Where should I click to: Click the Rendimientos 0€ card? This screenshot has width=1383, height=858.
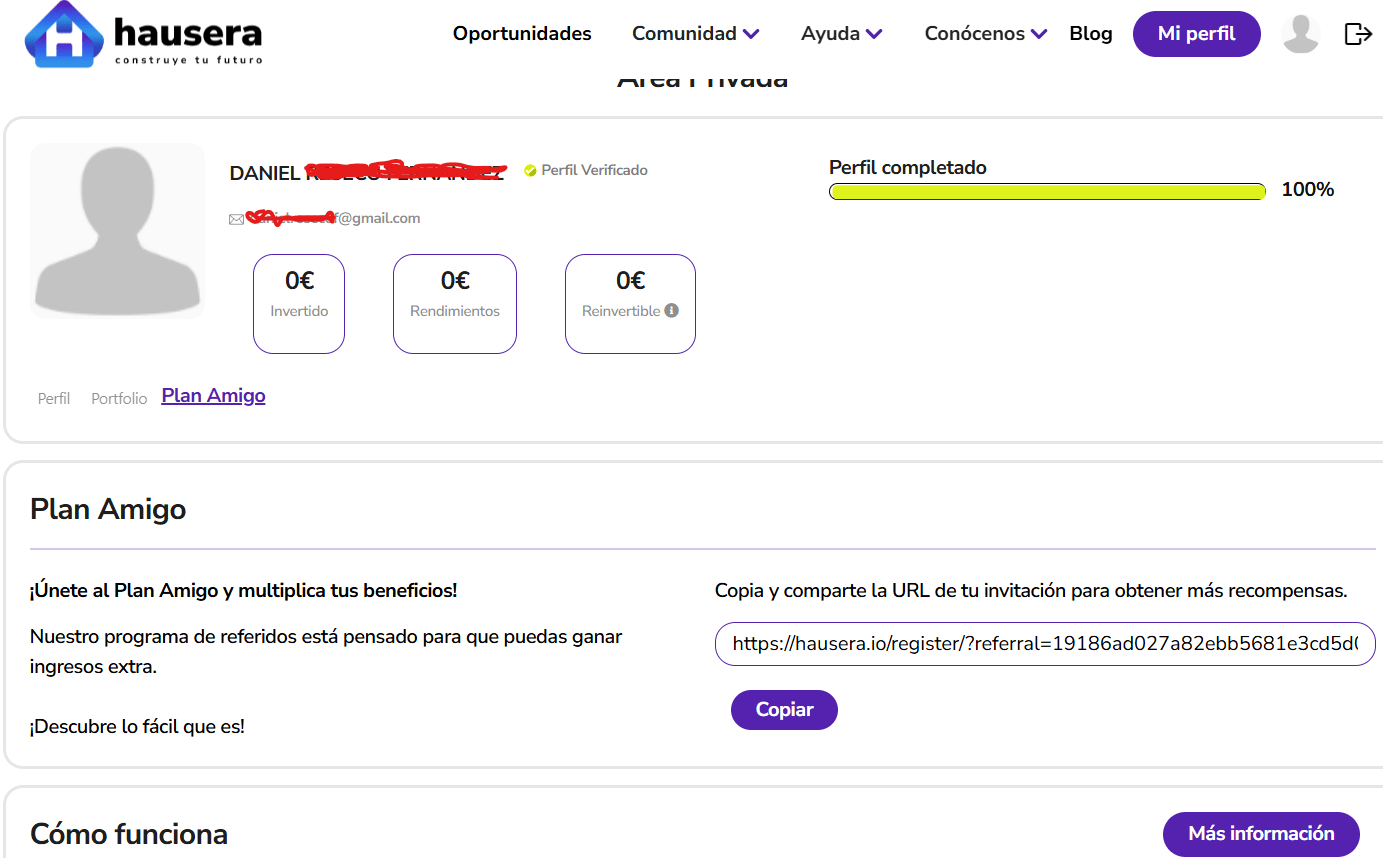click(455, 304)
